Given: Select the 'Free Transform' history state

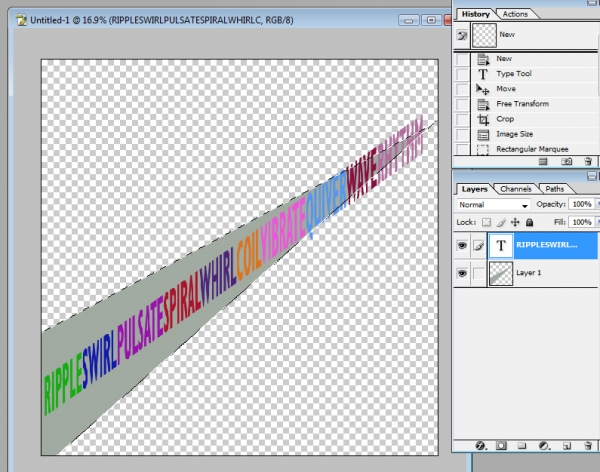Looking at the screenshot, I should coord(535,104).
